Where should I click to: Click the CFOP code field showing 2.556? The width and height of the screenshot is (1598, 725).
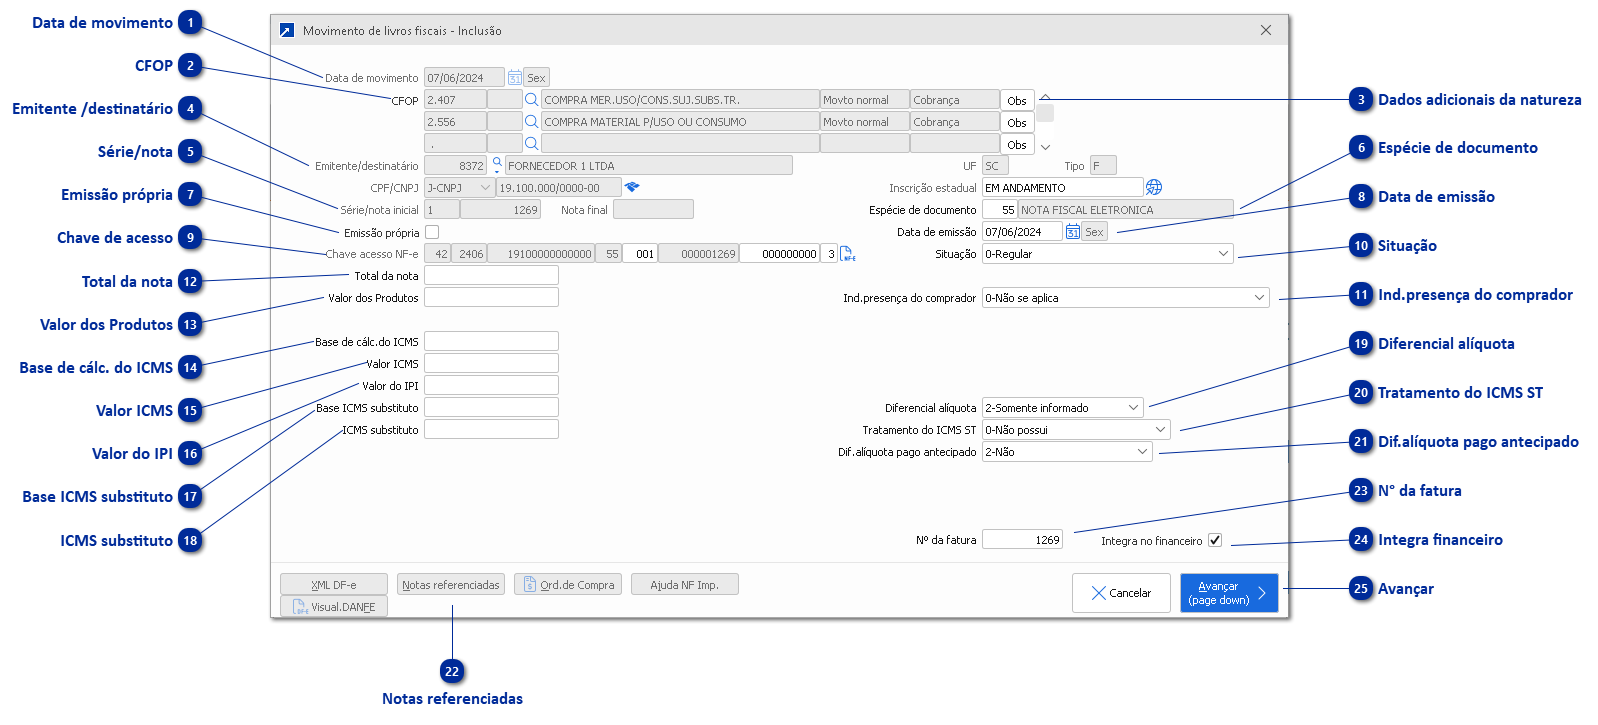[x=456, y=122]
